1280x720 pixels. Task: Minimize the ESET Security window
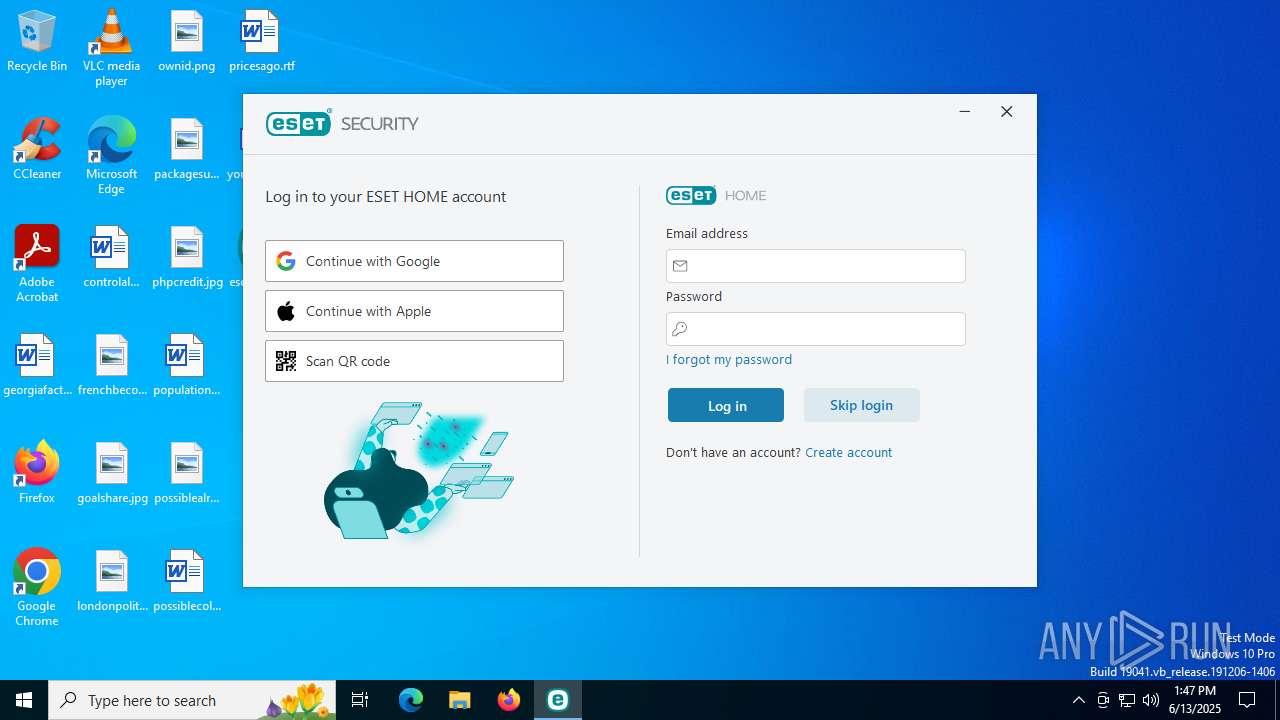click(965, 112)
